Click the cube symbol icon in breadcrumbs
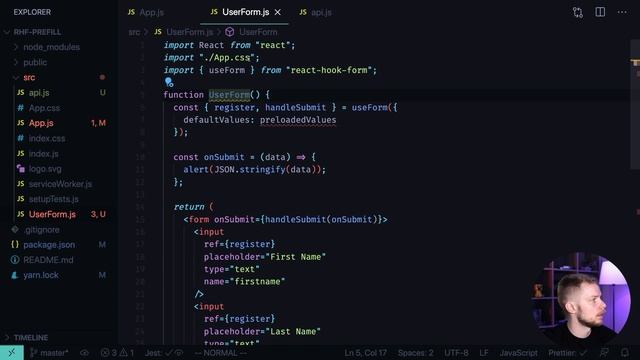Screen dimensions: 640x360 (229, 32)
